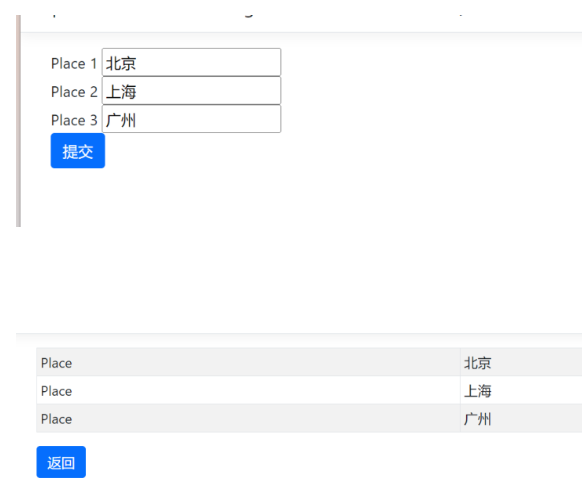Select the 北京 cell in the results table

click(x=521, y=362)
